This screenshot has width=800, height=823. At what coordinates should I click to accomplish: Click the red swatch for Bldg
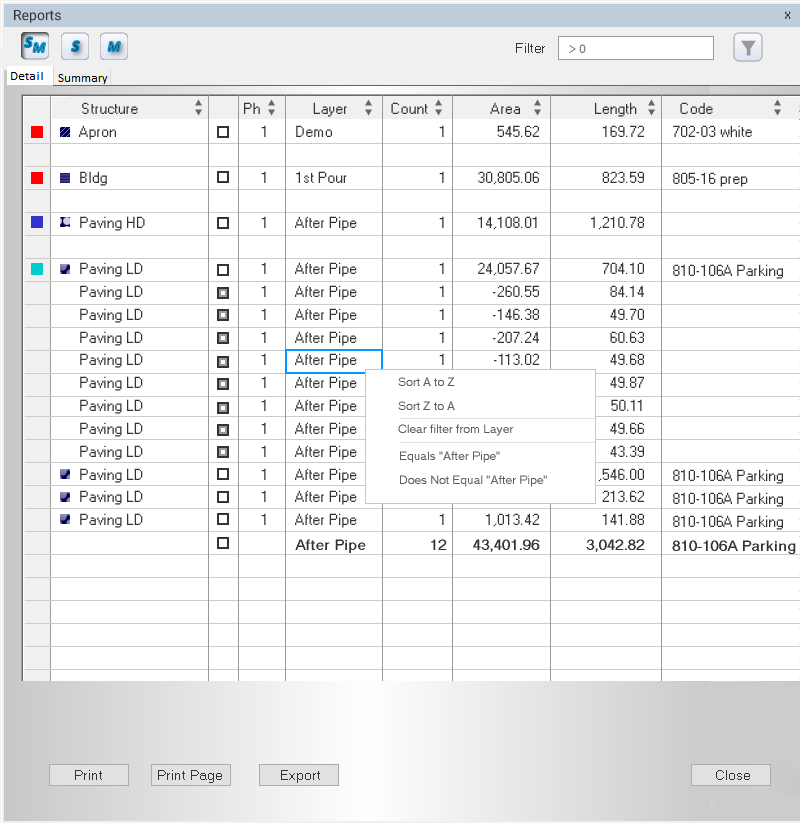37,178
